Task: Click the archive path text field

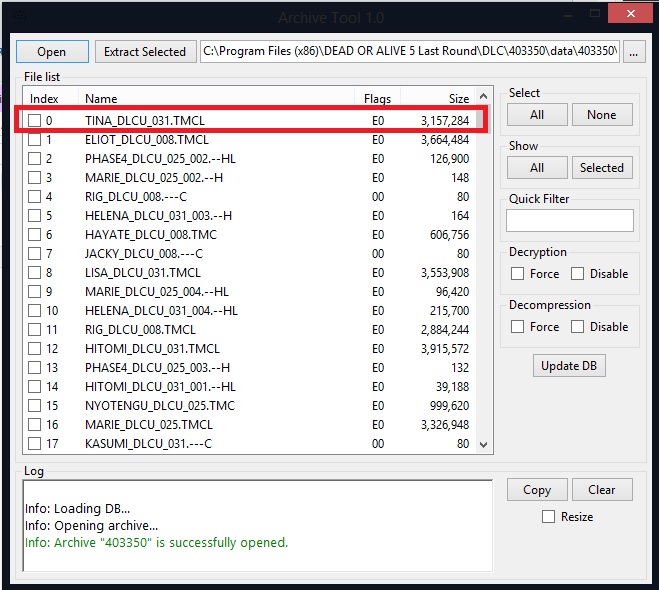Action: (410, 52)
